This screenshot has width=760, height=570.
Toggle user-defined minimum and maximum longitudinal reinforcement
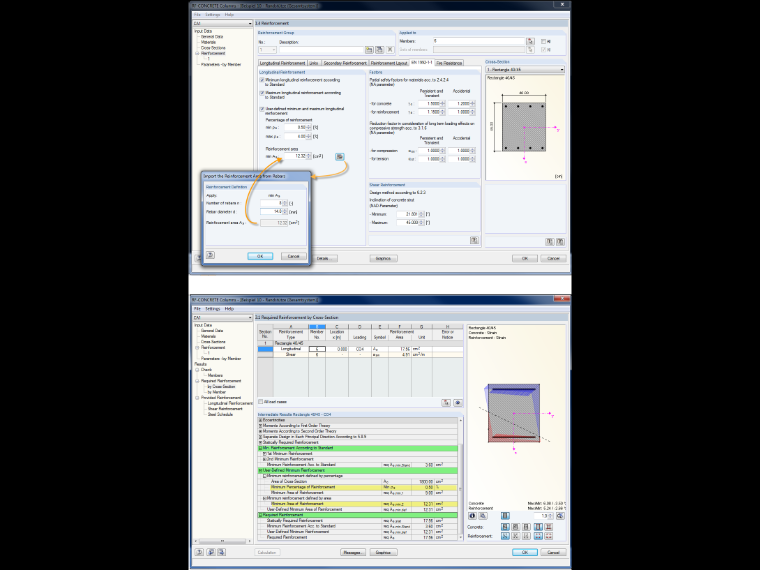(x=262, y=109)
